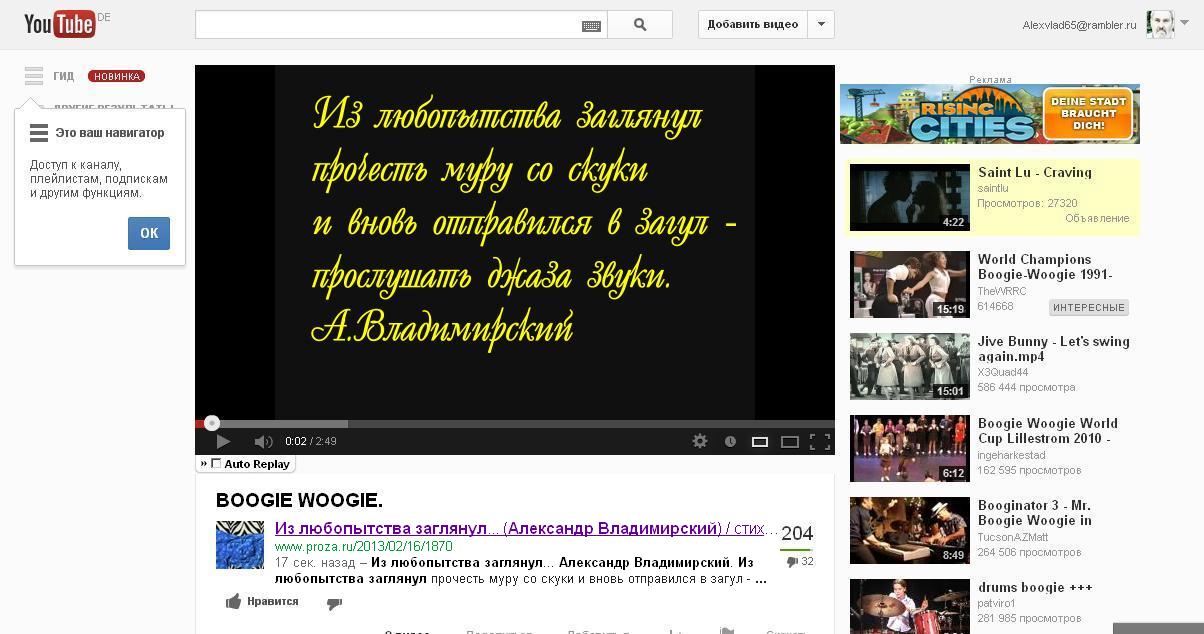Screen dimensions: 1204x634
Task: Click the Добавить видео button
Action: click(752, 25)
